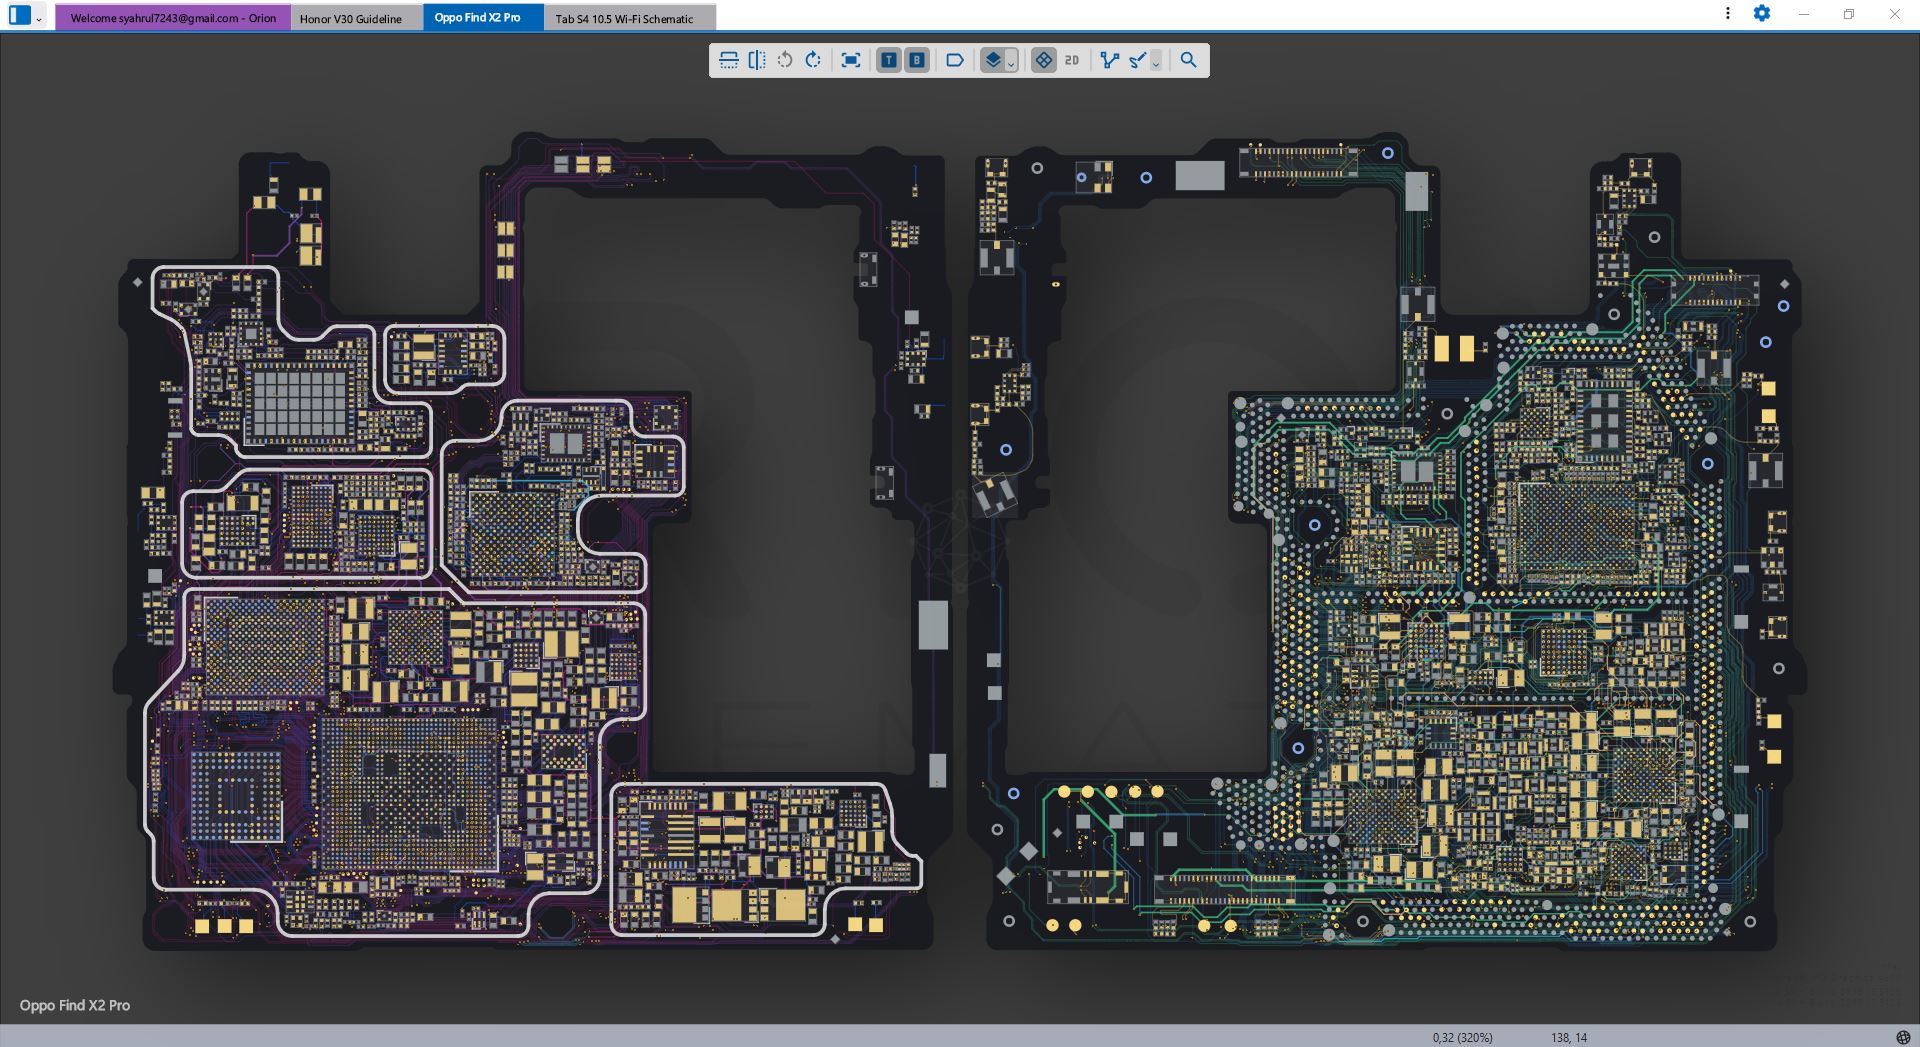The width and height of the screenshot is (1920, 1047).
Task: Activate the route drawing tool
Action: pos(1137,60)
